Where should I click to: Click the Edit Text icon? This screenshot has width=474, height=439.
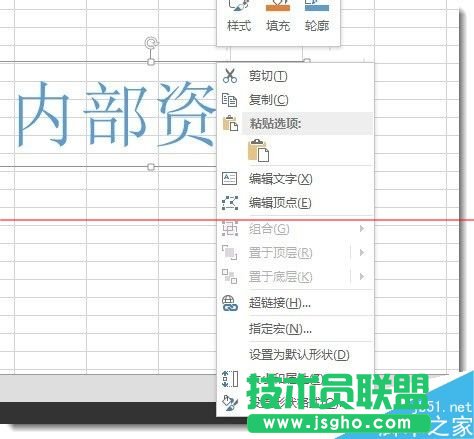click(230, 179)
